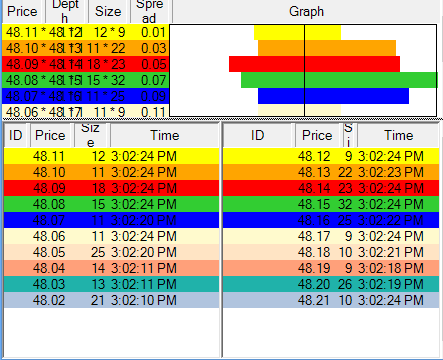The height and width of the screenshot is (360, 443).
Task: Select the 48.11 bid row
Action: 111,156
